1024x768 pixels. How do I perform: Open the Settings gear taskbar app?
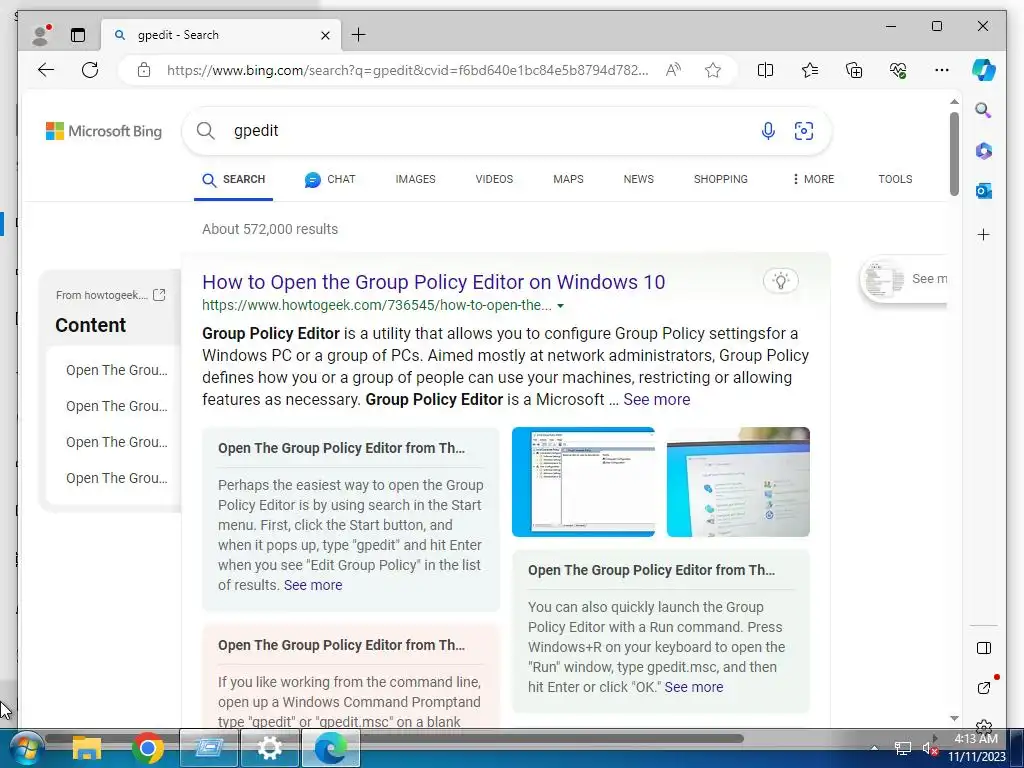(x=270, y=748)
